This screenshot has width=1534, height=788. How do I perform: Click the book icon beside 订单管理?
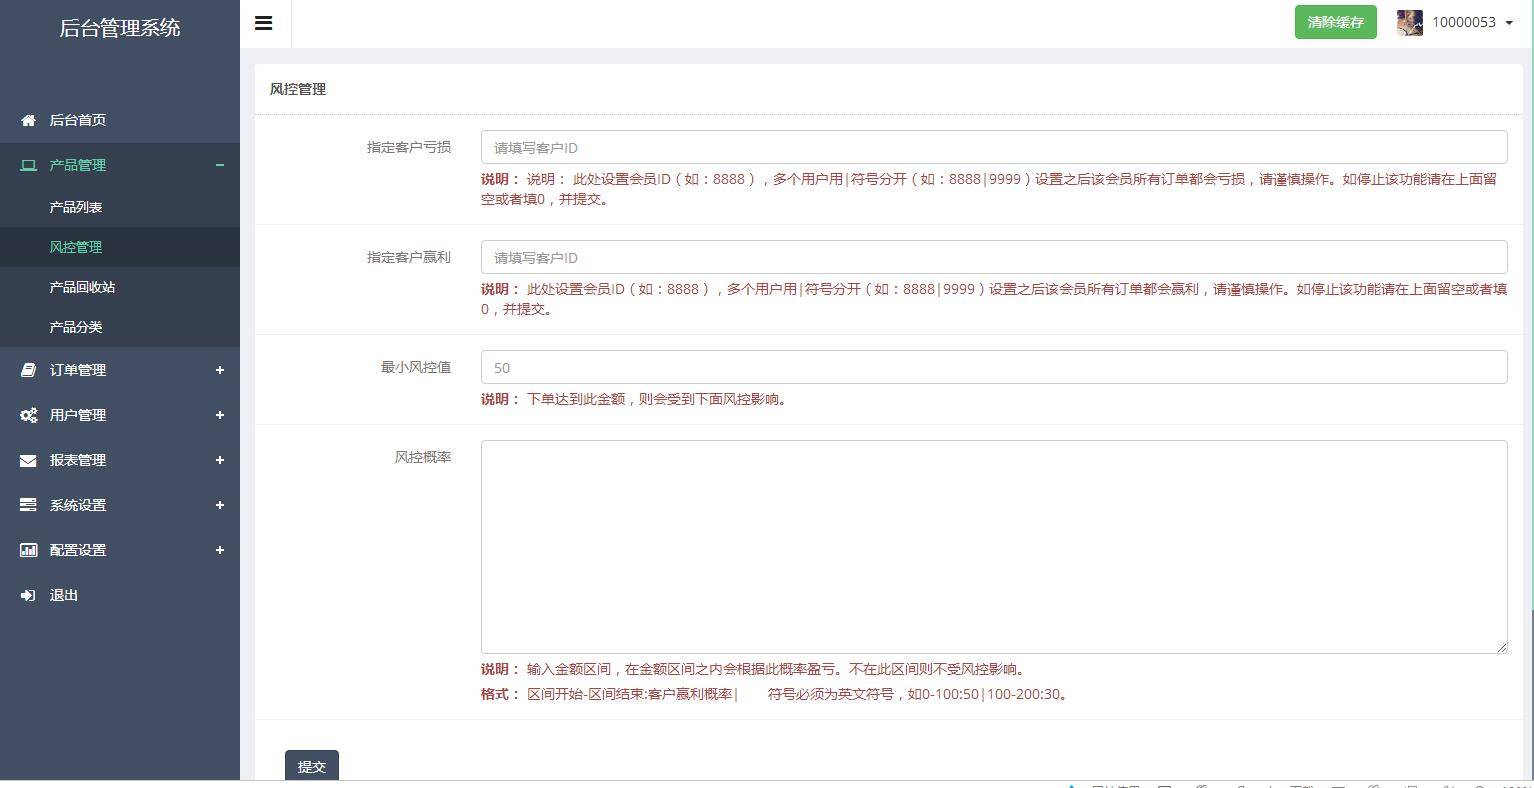pyautogui.click(x=27, y=370)
